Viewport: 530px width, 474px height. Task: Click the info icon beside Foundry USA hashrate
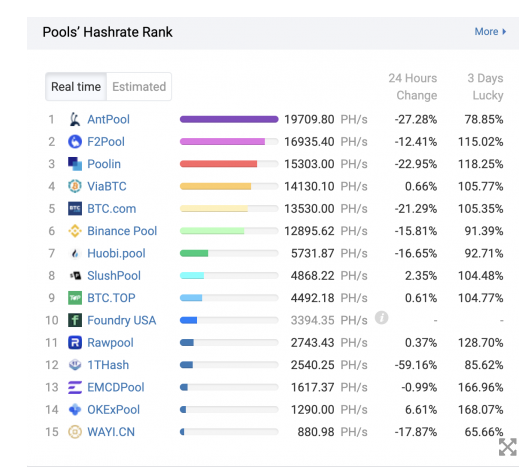tap(382, 318)
